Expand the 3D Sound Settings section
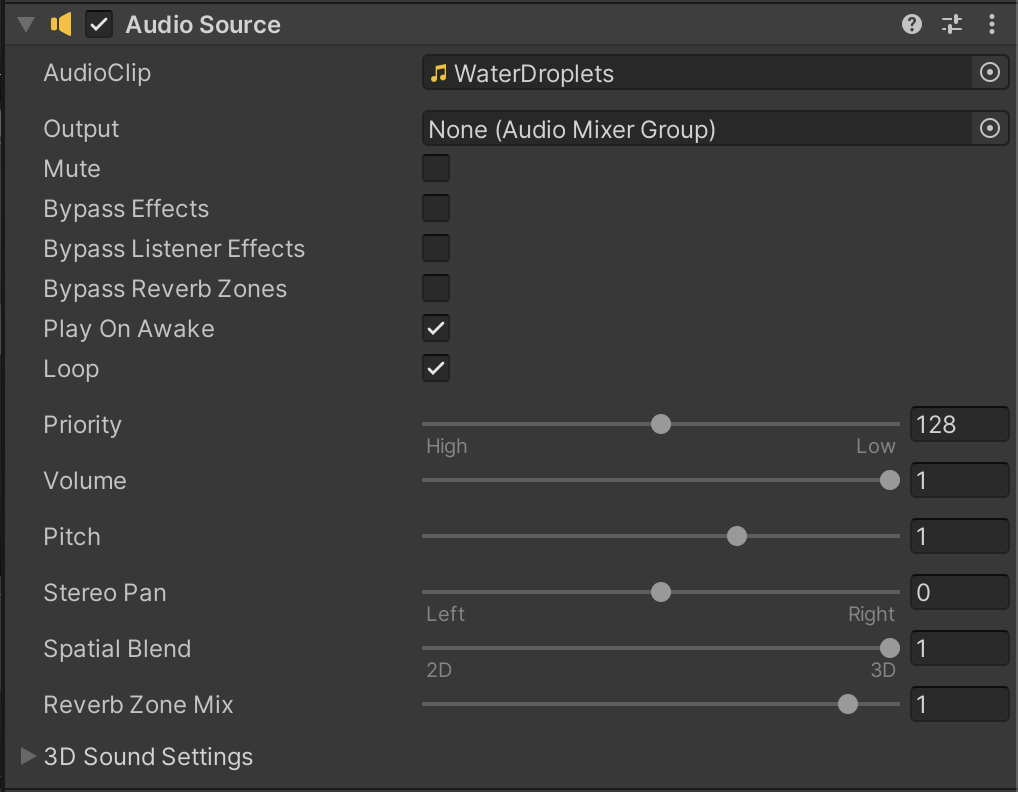Image resolution: width=1018 pixels, height=792 pixels. [x=28, y=756]
